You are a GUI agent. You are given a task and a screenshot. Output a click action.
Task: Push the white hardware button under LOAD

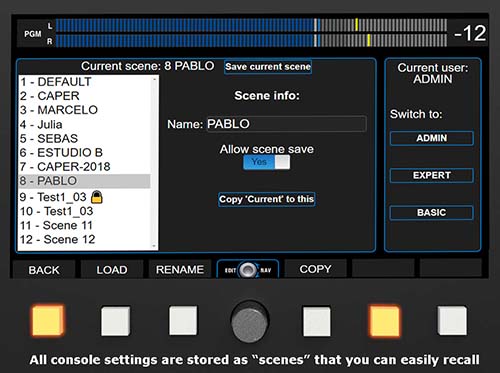pos(115,321)
